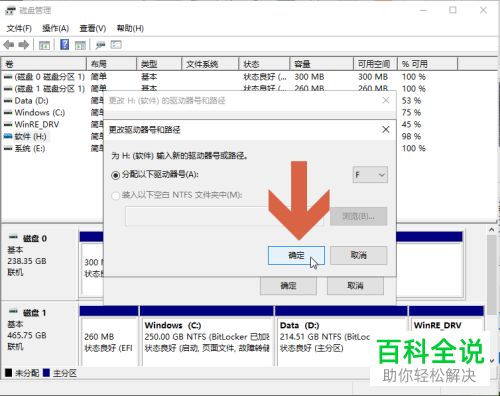This screenshot has width=500, height=396.
Task: Click the volume icon beside WinRE_DRV in the list
Action: (8, 125)
